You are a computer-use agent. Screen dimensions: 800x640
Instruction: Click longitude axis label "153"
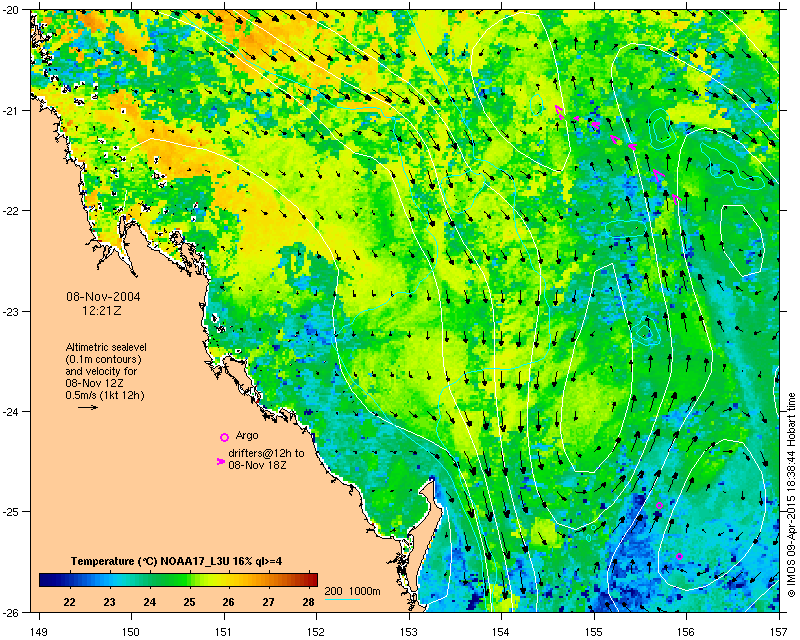pyautogui.click(x=409, y=632)
